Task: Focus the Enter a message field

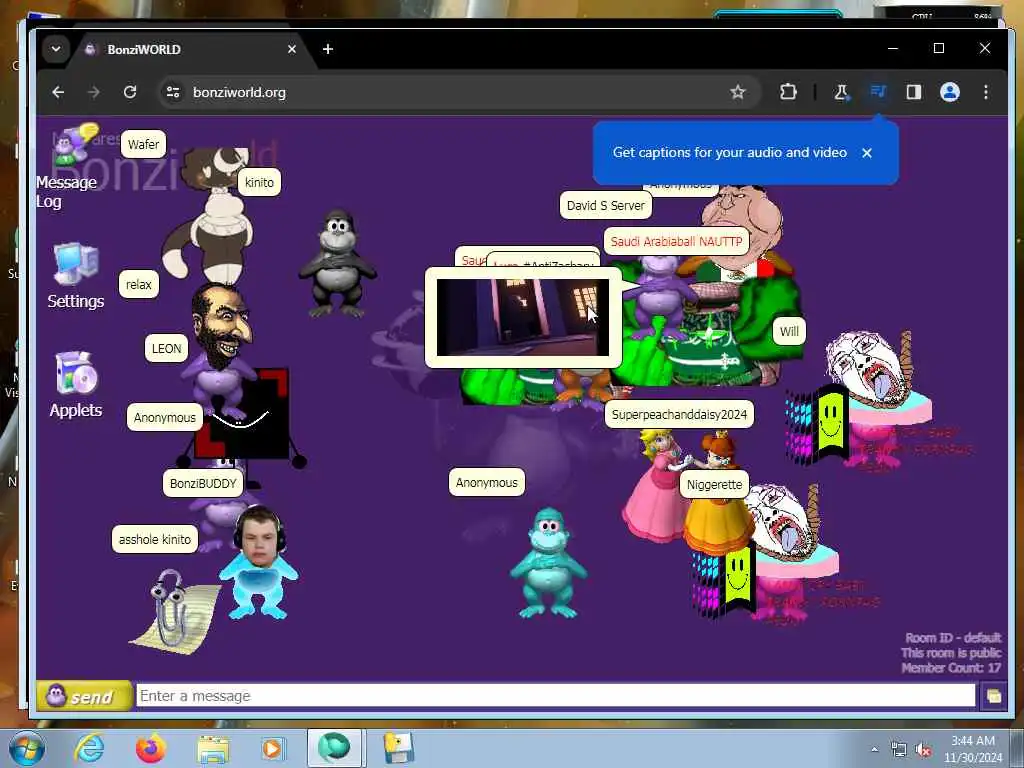Action: click(555, 696)
